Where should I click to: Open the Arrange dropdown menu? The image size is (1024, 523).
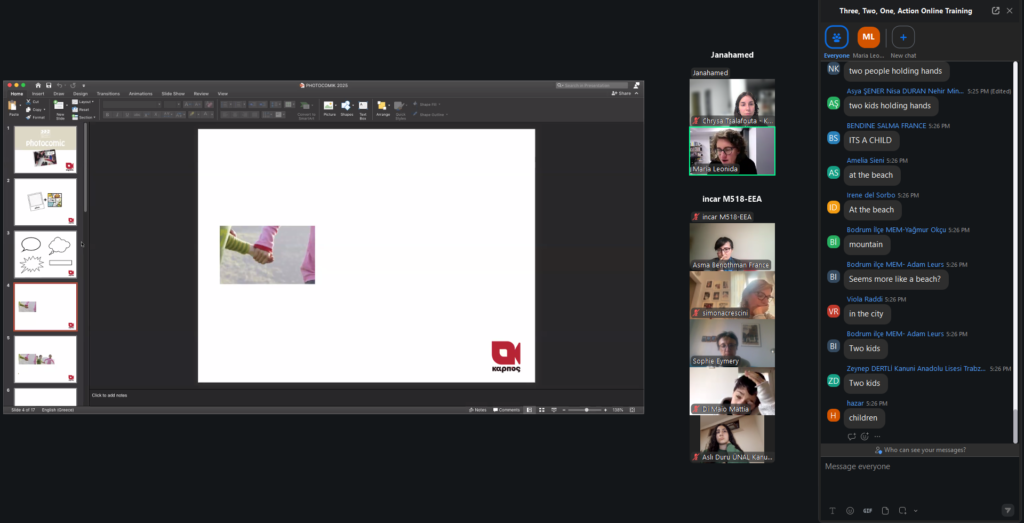[x=383, y=107]
